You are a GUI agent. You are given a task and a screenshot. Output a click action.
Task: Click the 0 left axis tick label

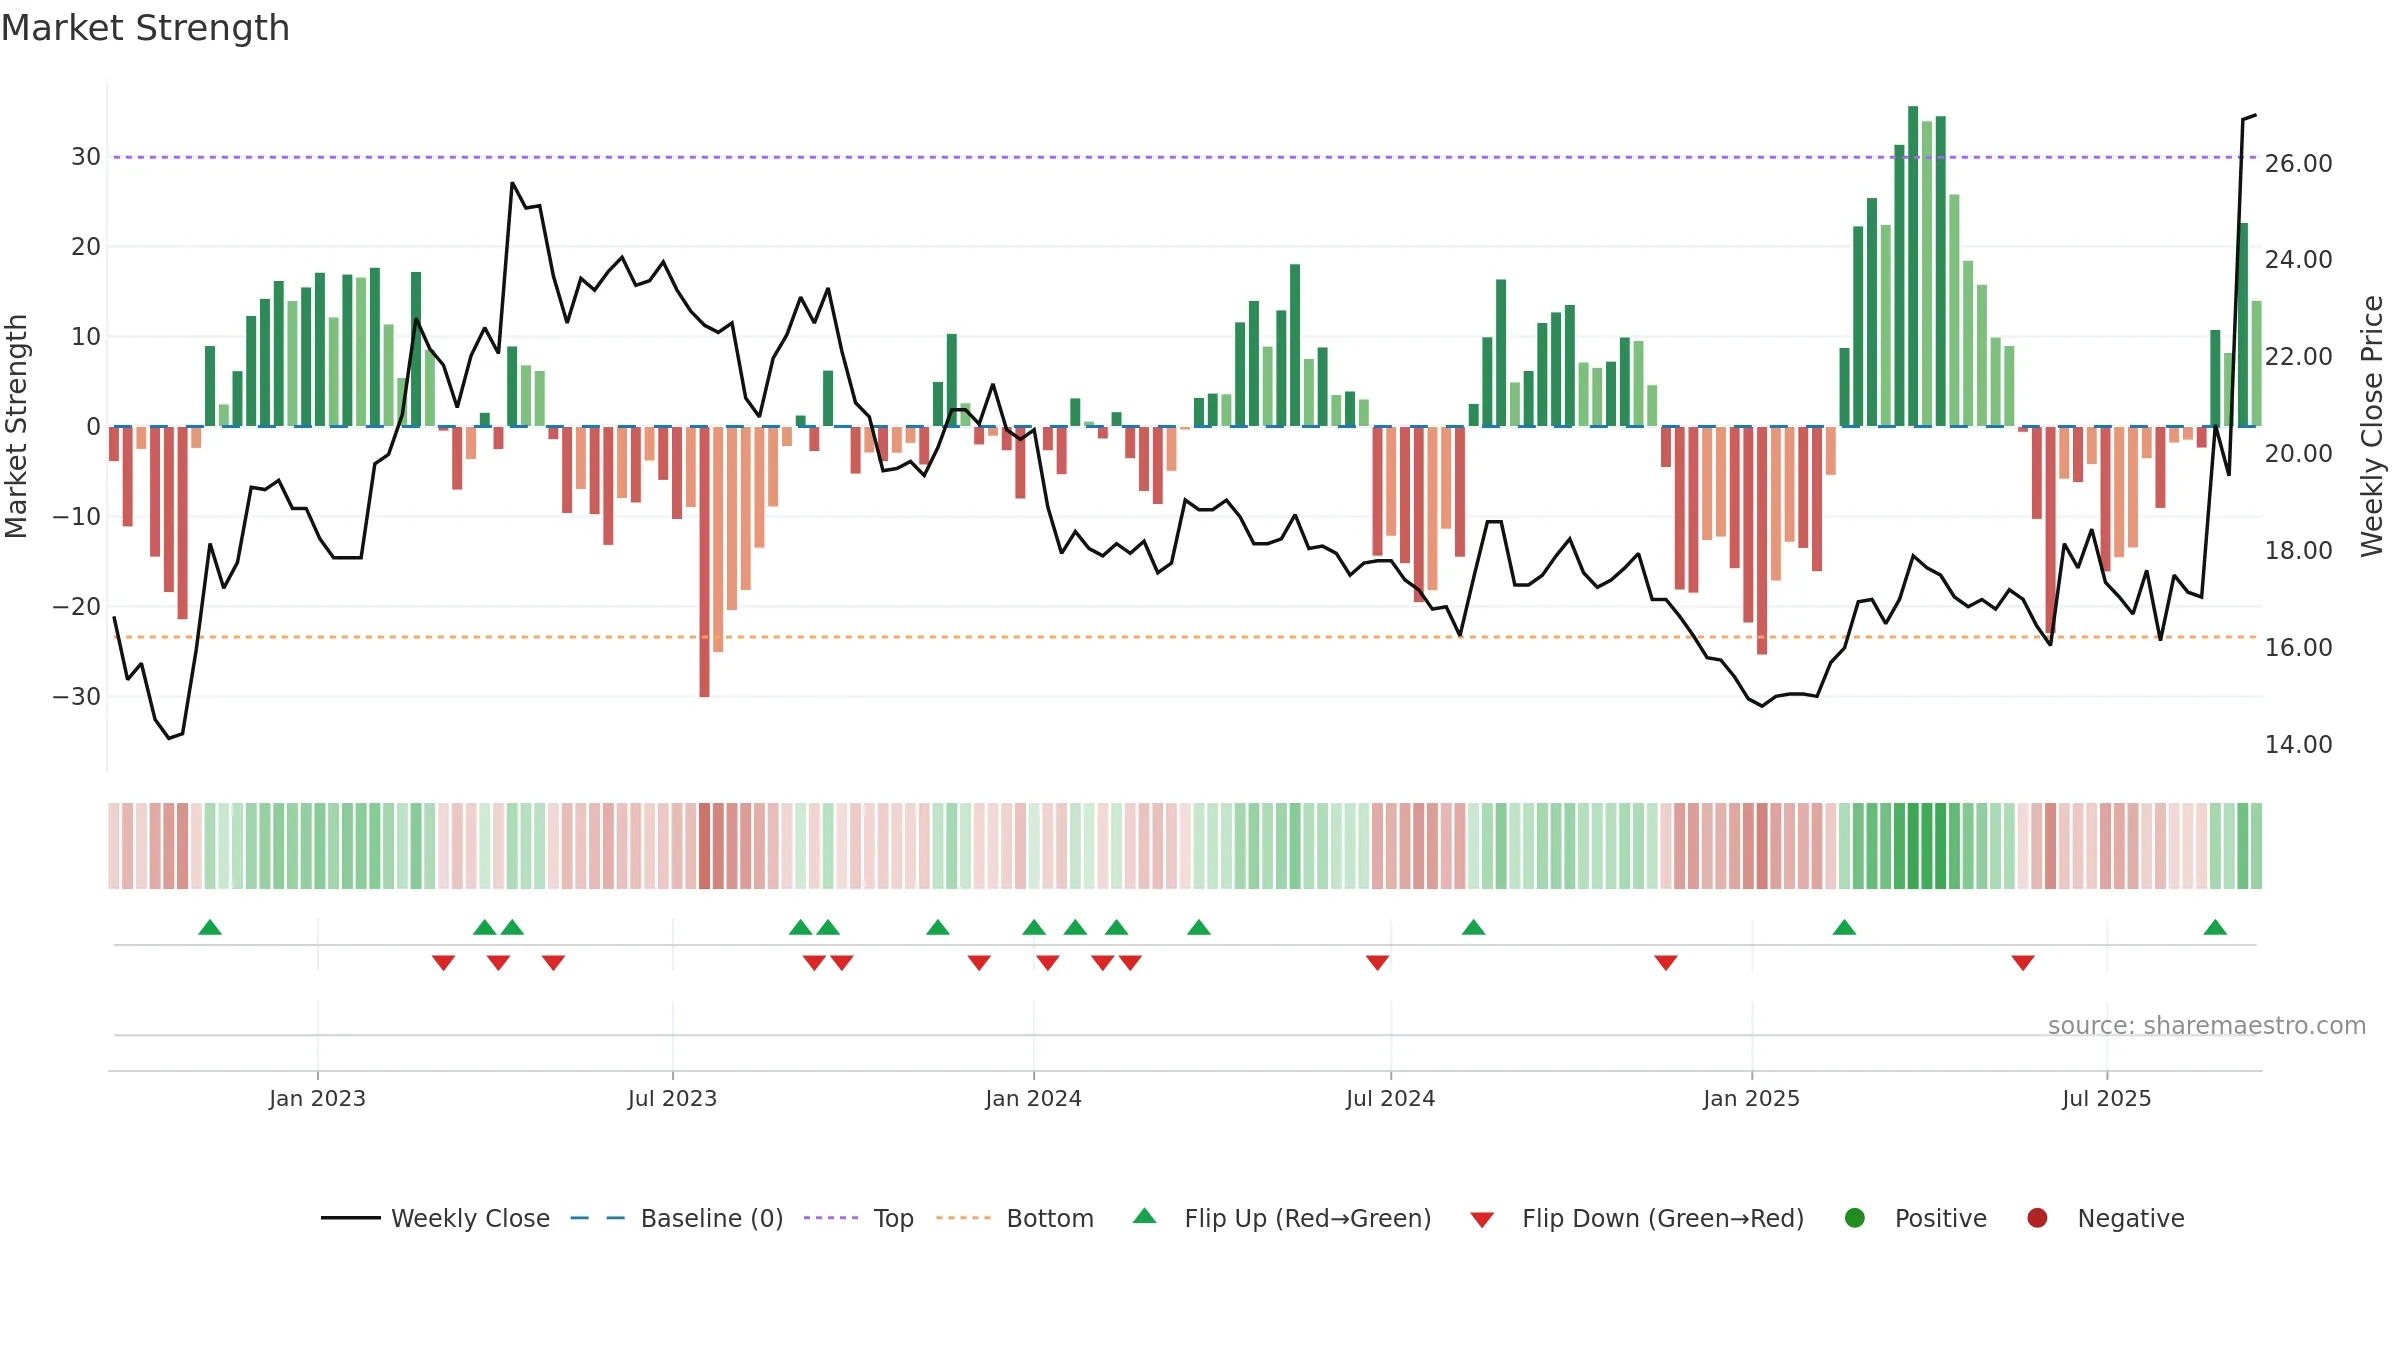coord(93,426)
